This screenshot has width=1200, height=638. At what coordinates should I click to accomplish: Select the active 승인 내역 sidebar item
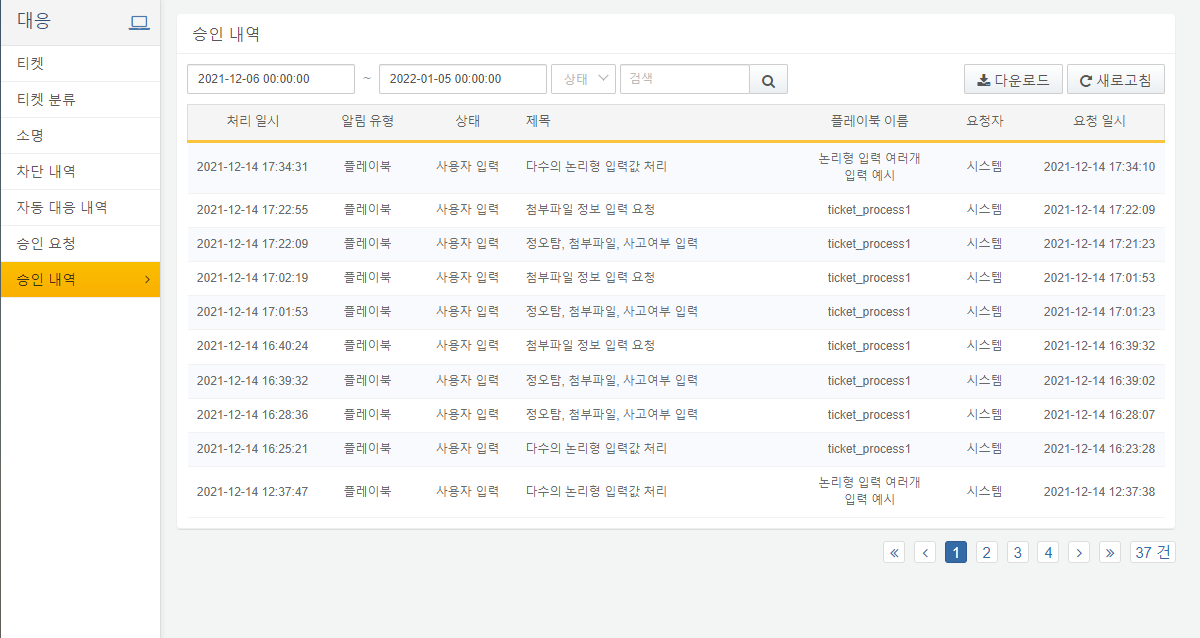[80, 280]
